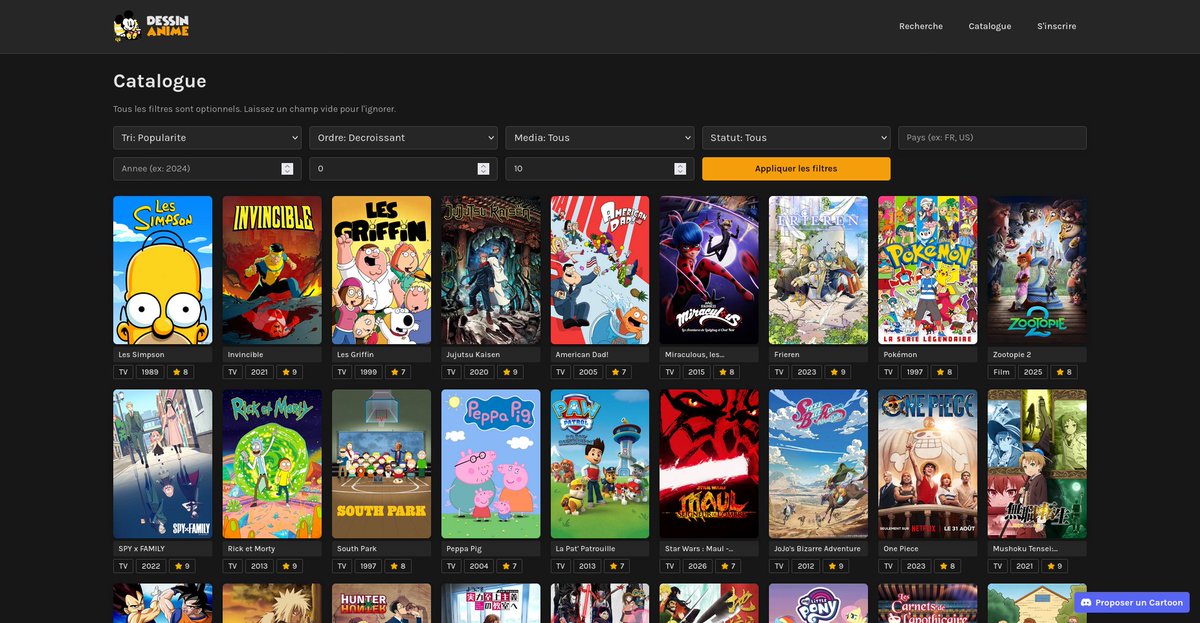This screenshot has width=1200, height=623.
Task: Open the Catalogue nav link
Action: [x=990, y=26]
